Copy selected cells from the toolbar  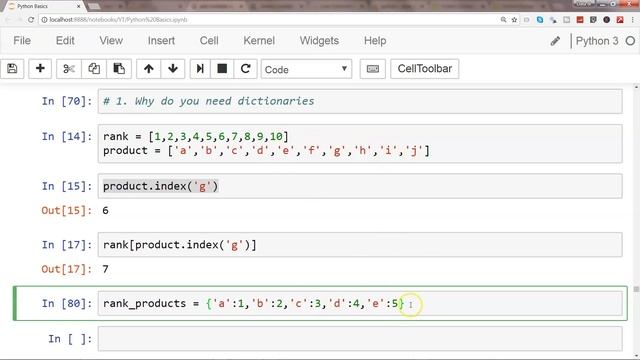[94, 69]
